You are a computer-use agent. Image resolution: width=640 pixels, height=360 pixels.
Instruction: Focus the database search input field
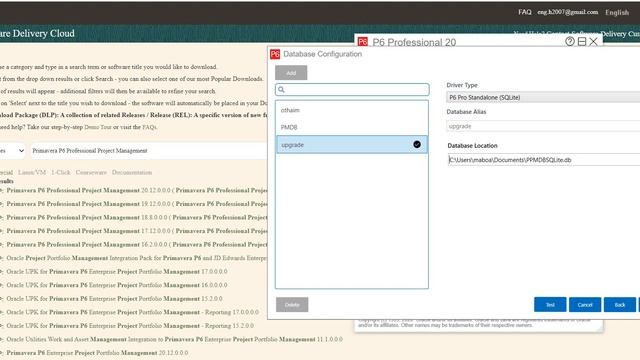click(352, 89)
